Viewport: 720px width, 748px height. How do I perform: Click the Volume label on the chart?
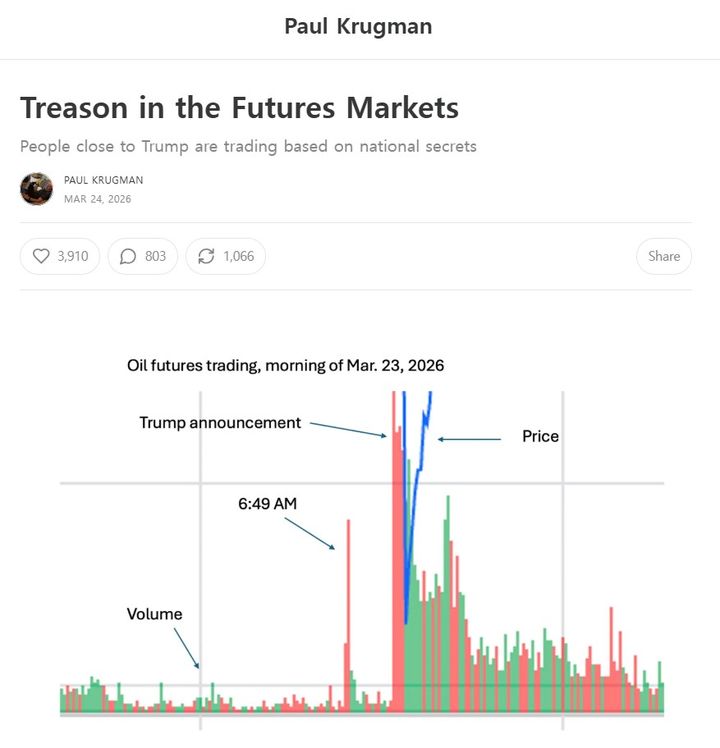click(154, 614)
